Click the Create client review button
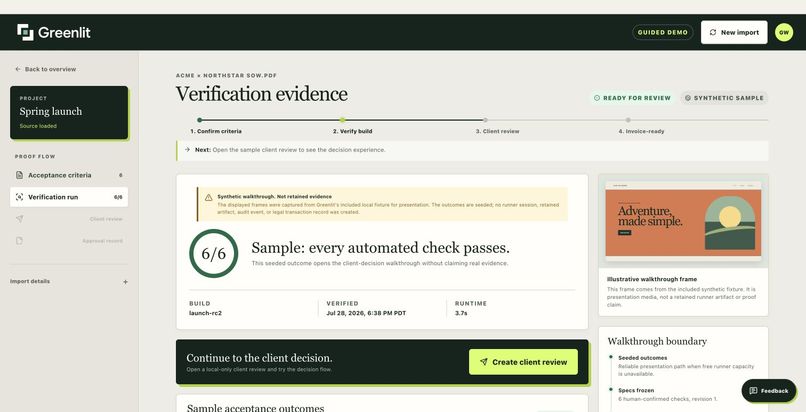This screenshot has height=412, width=806. [x=523, y=362]
